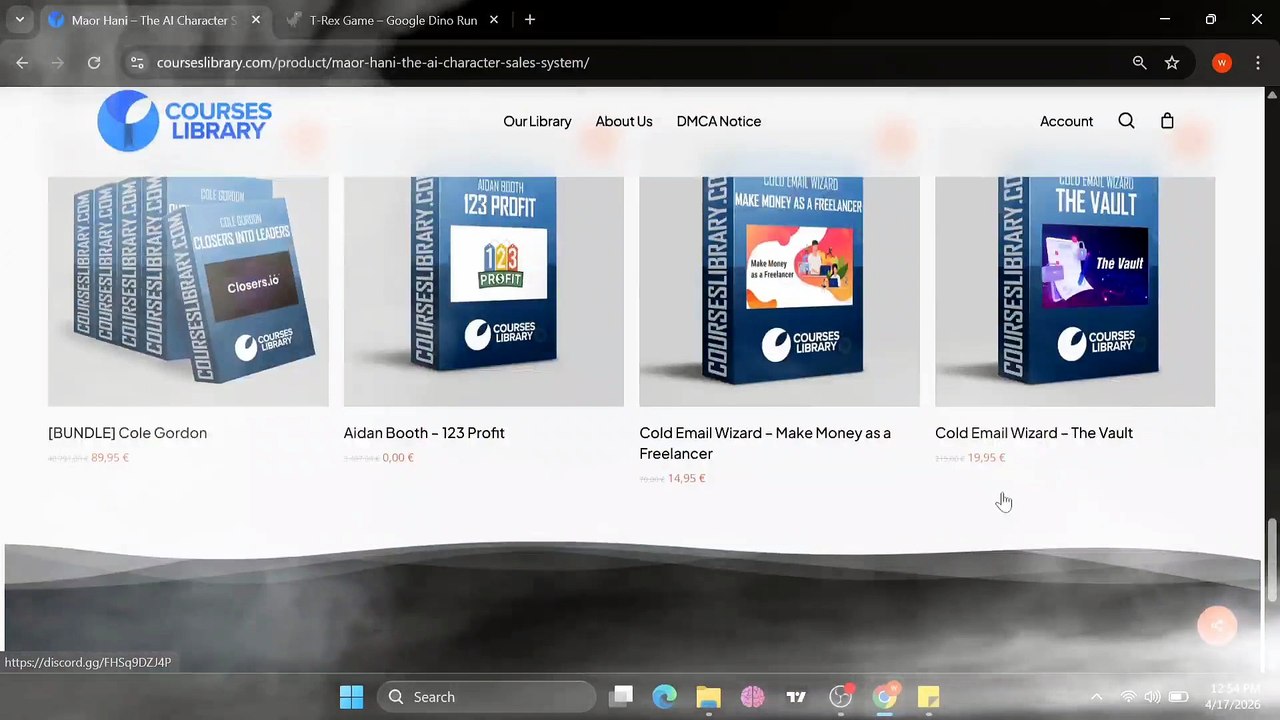Open the taskbar clock and date

pyautogui.click(x=1235, y=697)
